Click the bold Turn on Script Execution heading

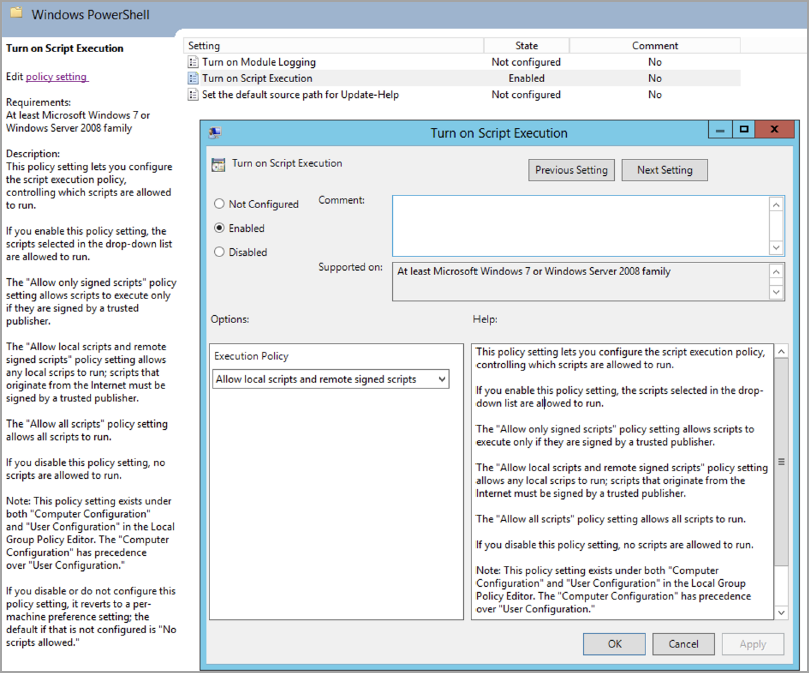[x=64, y=49]
